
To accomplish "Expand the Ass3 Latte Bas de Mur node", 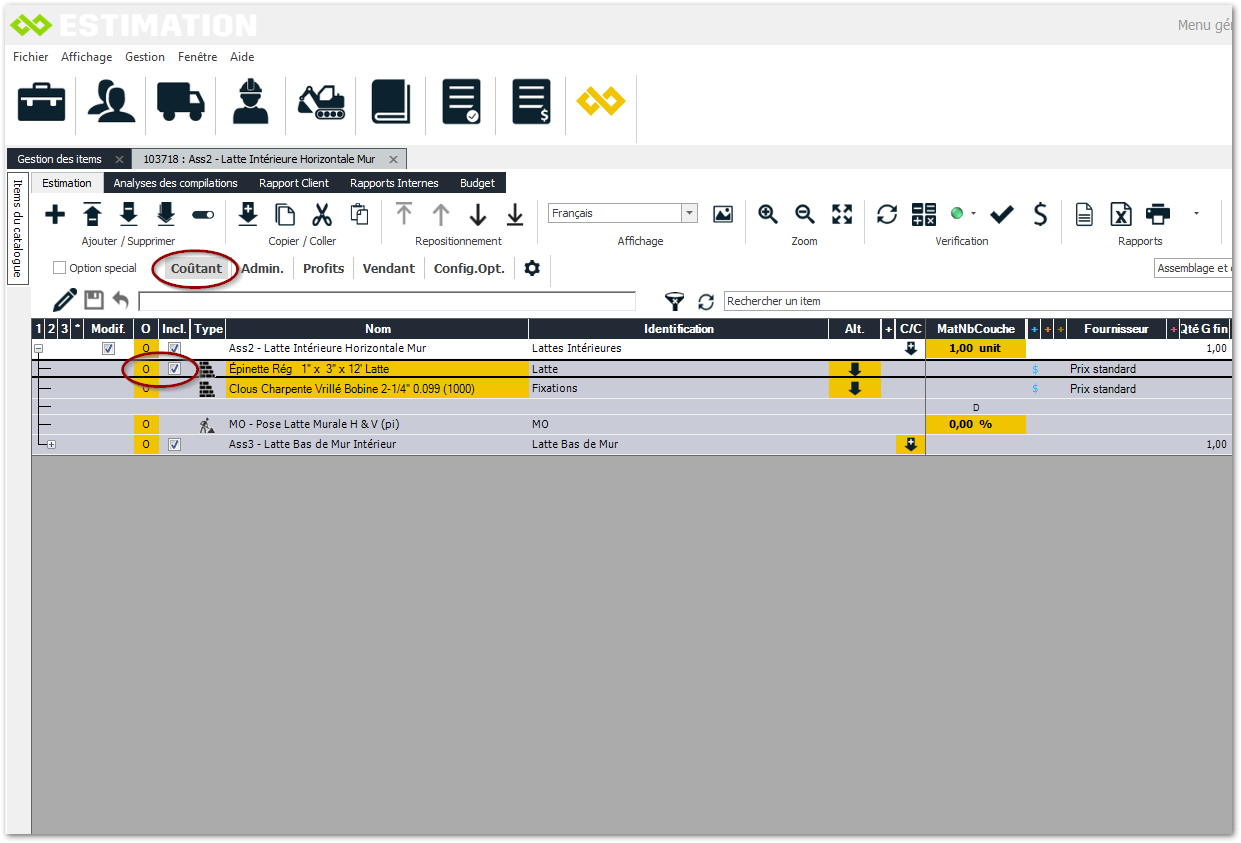I will (51, 445).
